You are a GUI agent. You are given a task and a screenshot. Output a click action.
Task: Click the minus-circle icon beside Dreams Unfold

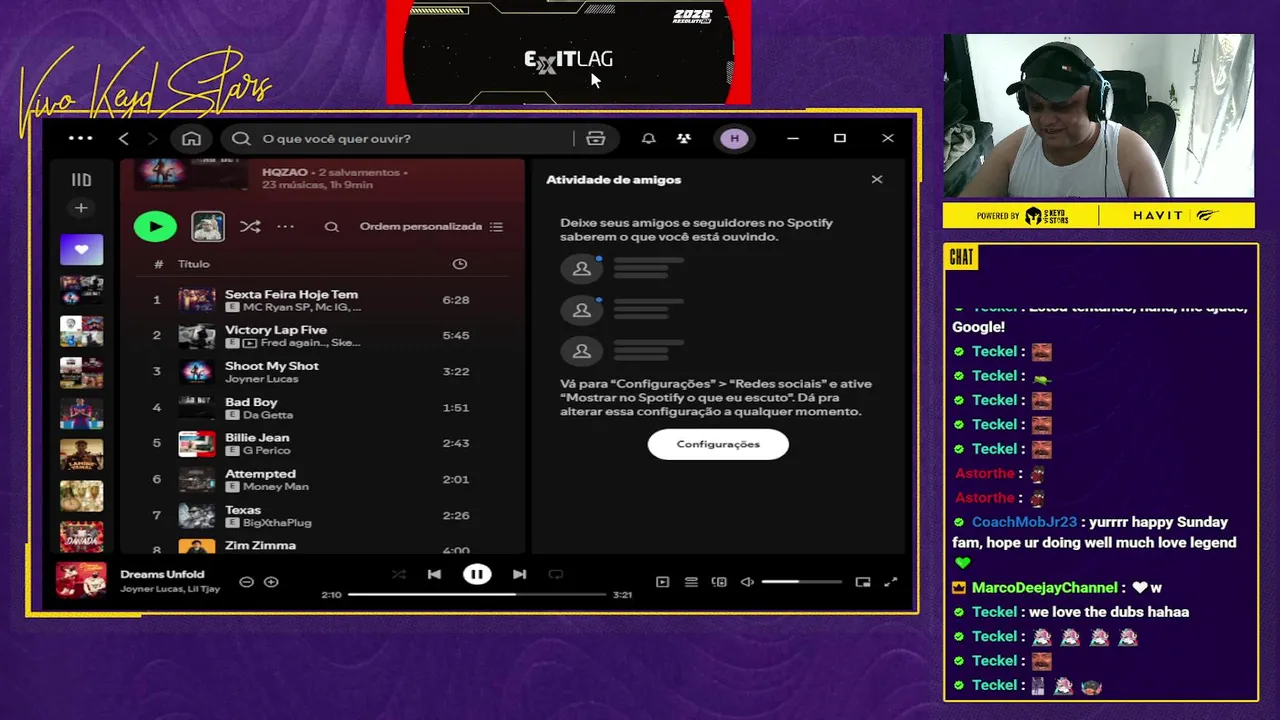246,582
